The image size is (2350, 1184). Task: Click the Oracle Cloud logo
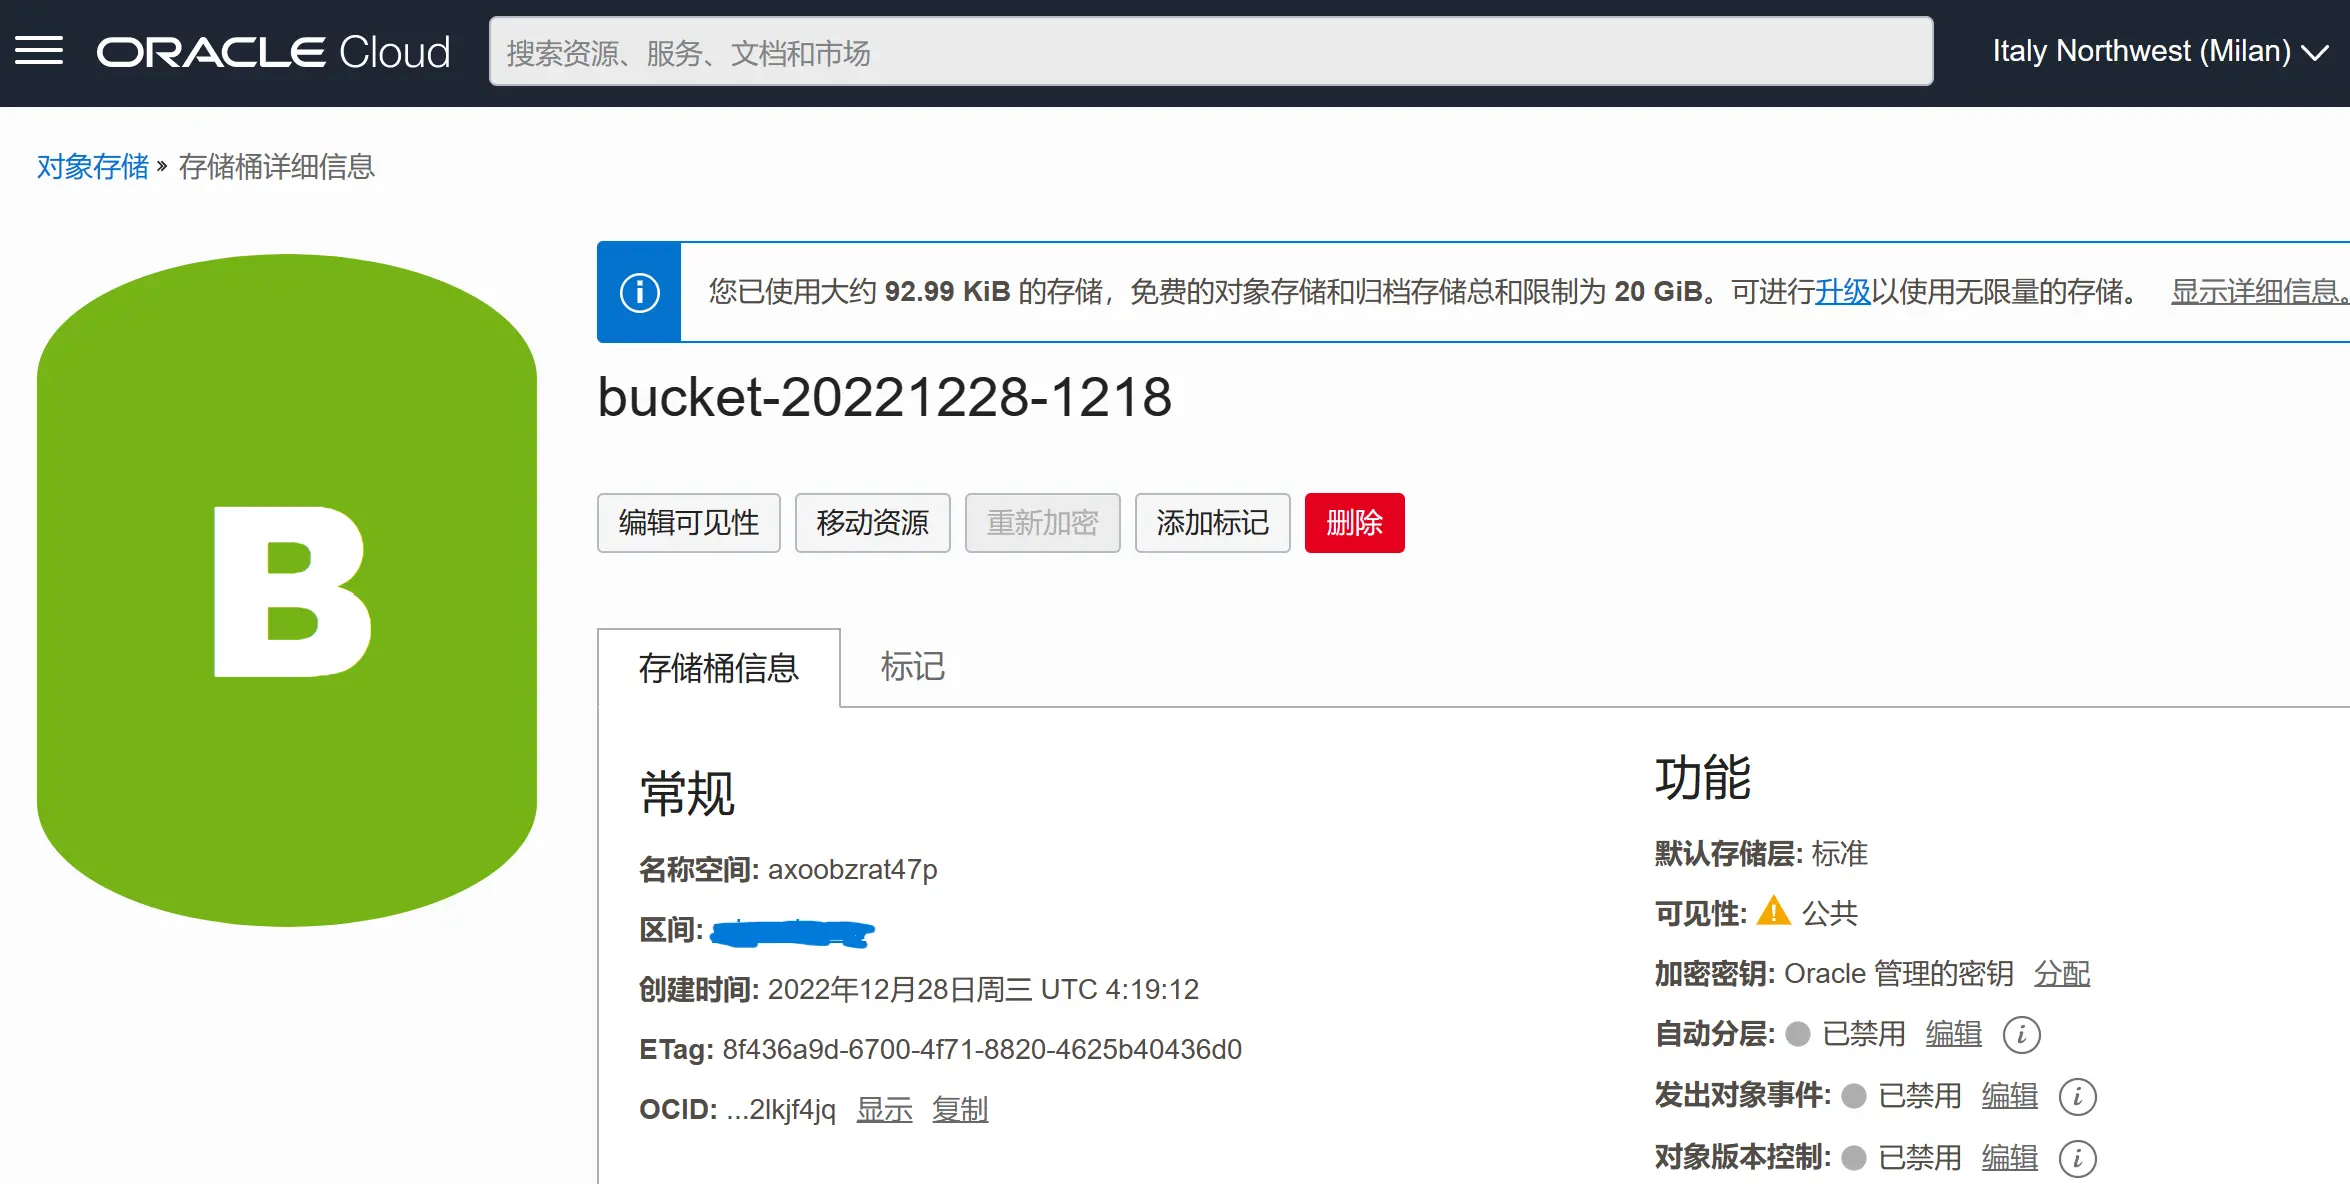[x=273, y=52]
